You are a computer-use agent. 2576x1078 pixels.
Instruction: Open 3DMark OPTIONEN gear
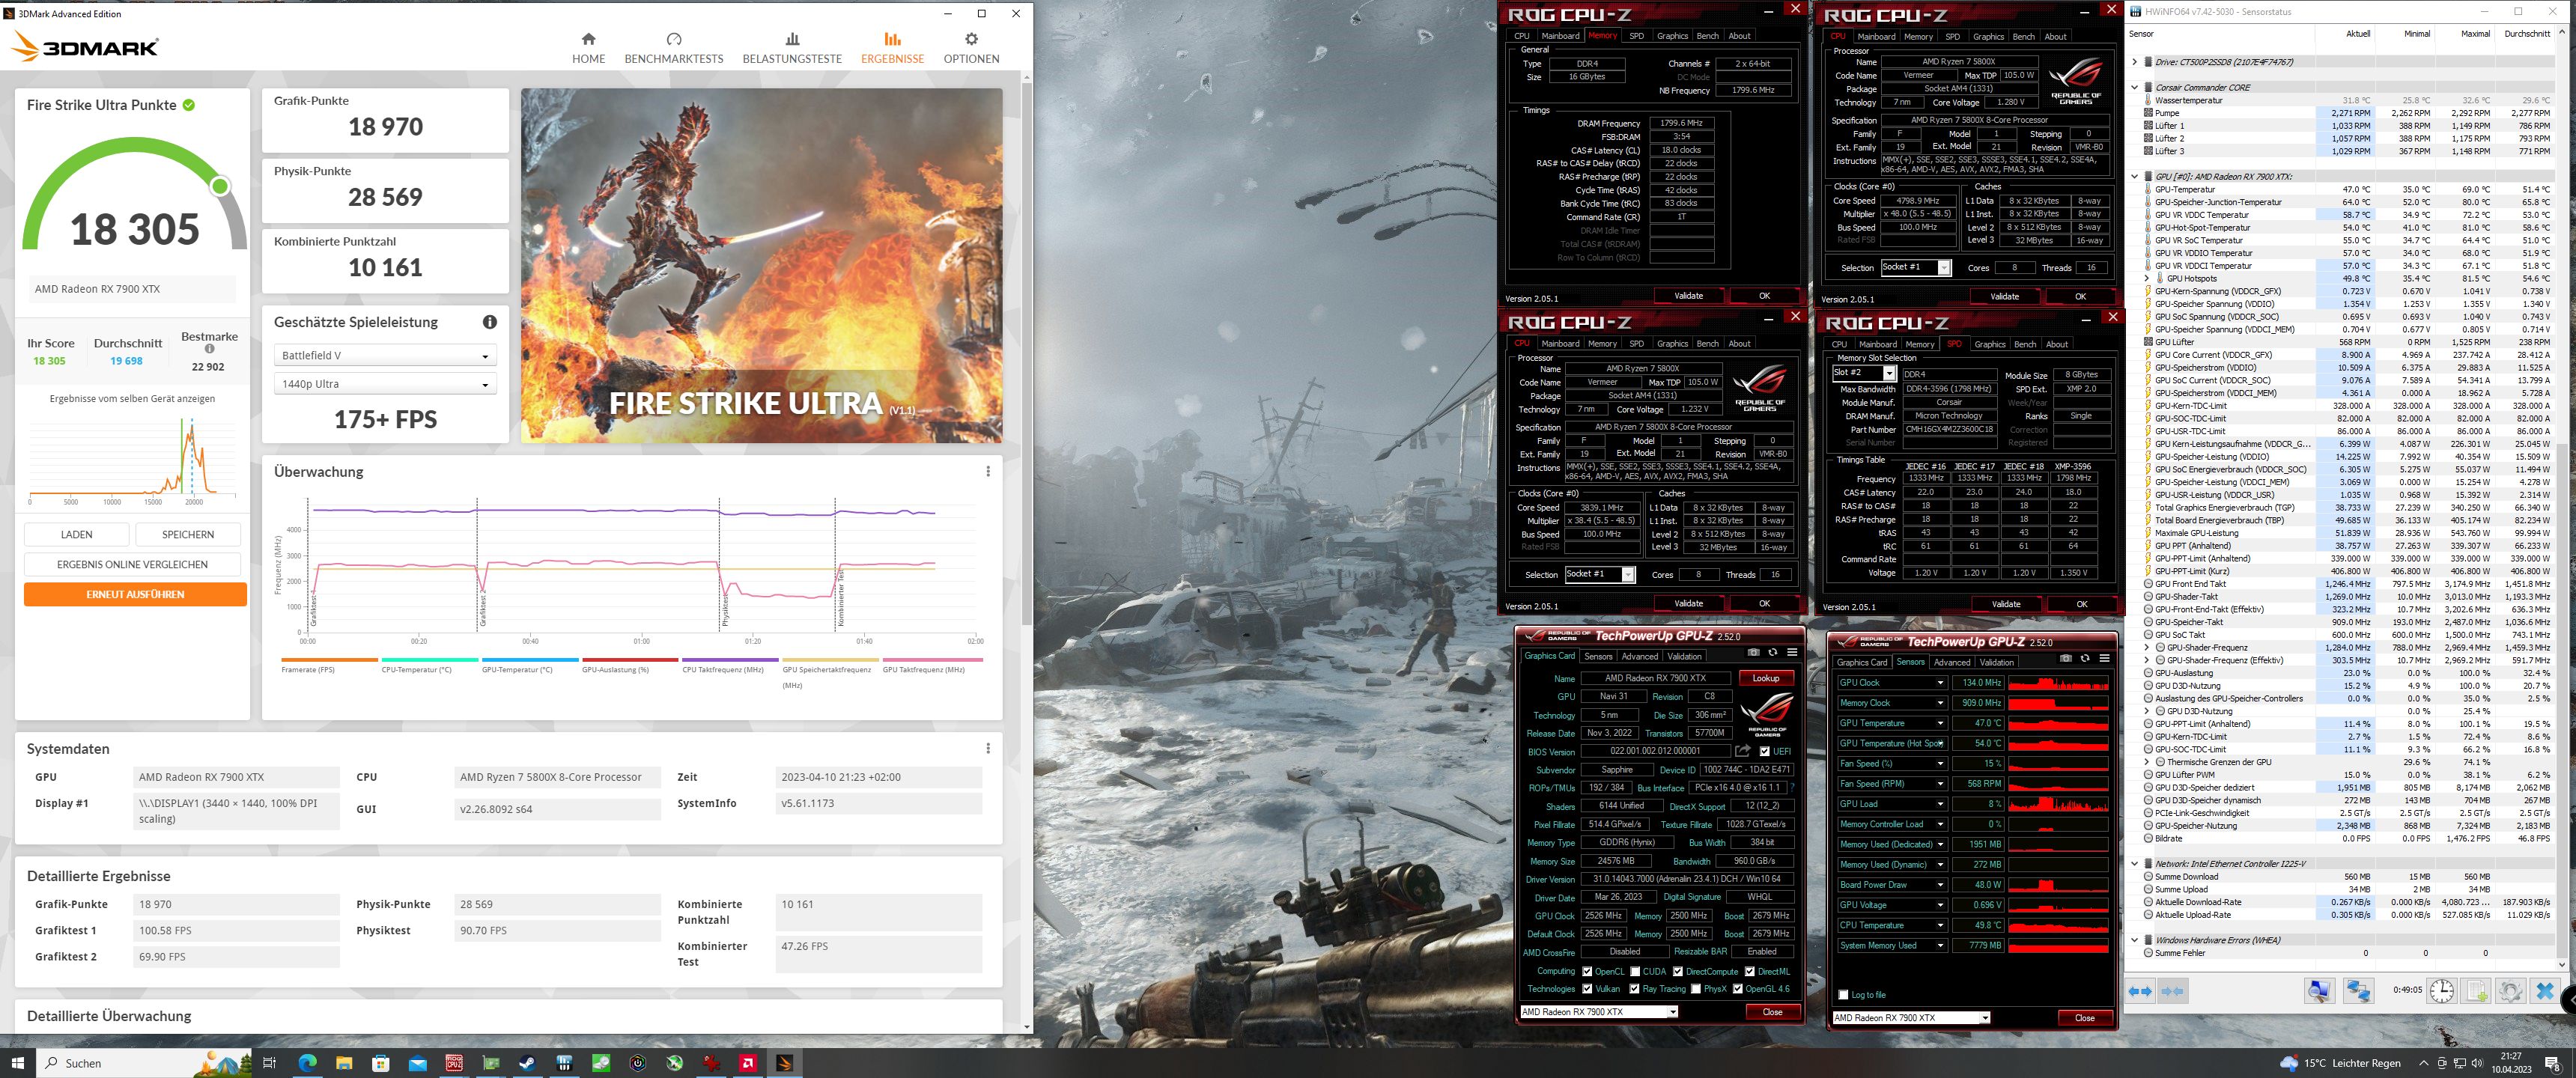pos(971,47)
